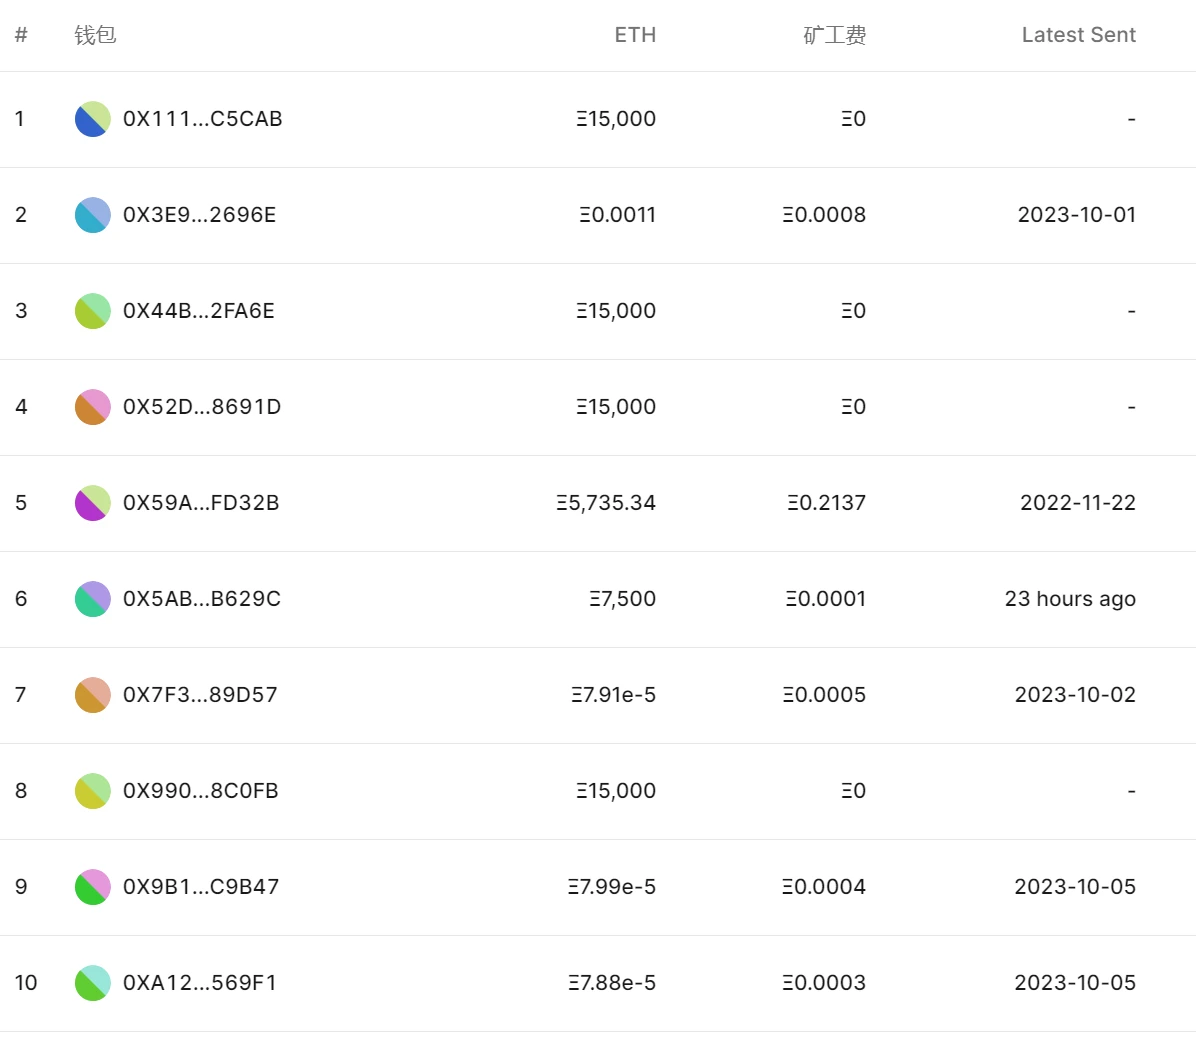The image size is (1196, 1040).
Task: Sort the table by ETH column
Action: [x=635, y=34]
